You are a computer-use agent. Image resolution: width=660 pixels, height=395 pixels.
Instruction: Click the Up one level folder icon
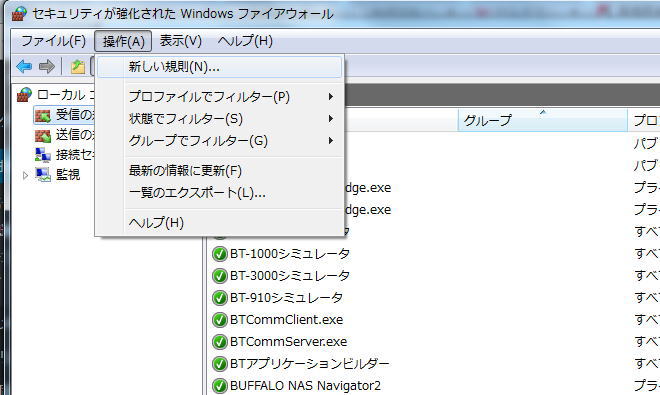point(78,67)
